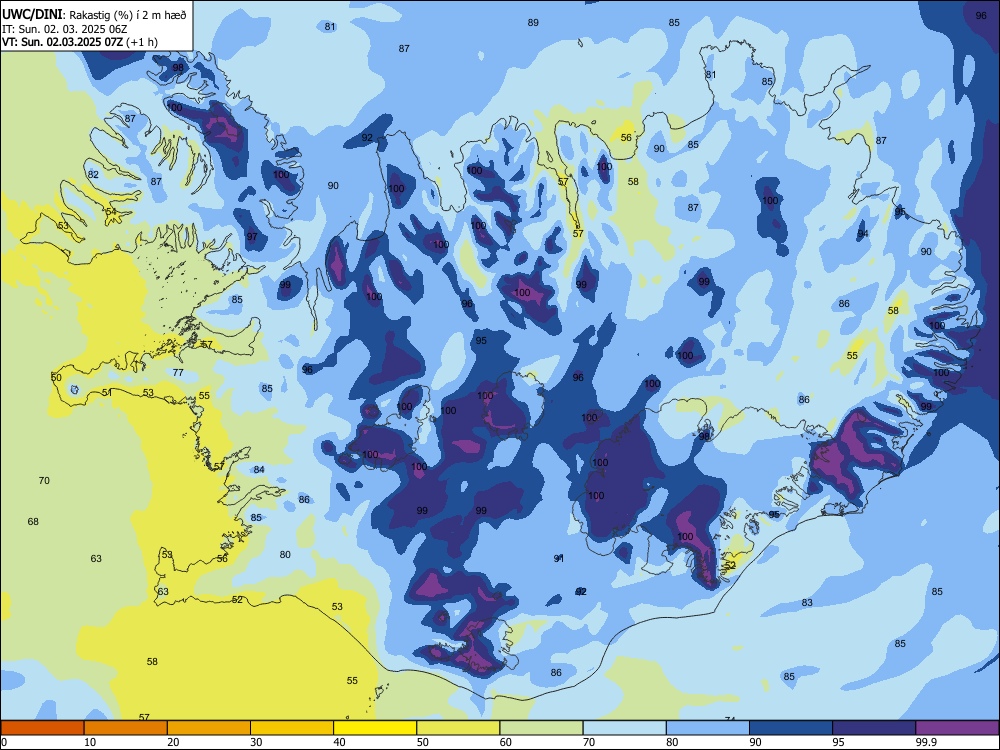
Task: Click humidity value 83 off southeast coast
Action: 807,603
